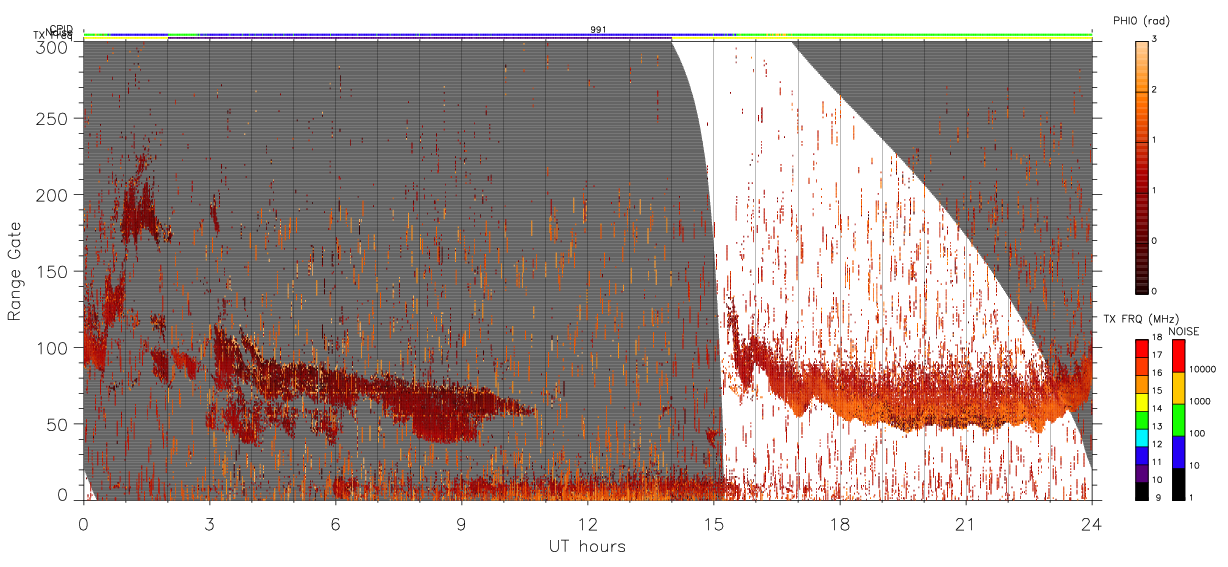Viewport: 1228px width, 567px height.
Task: Click the NOISE legend value '100'
Action: [1198, 434]
